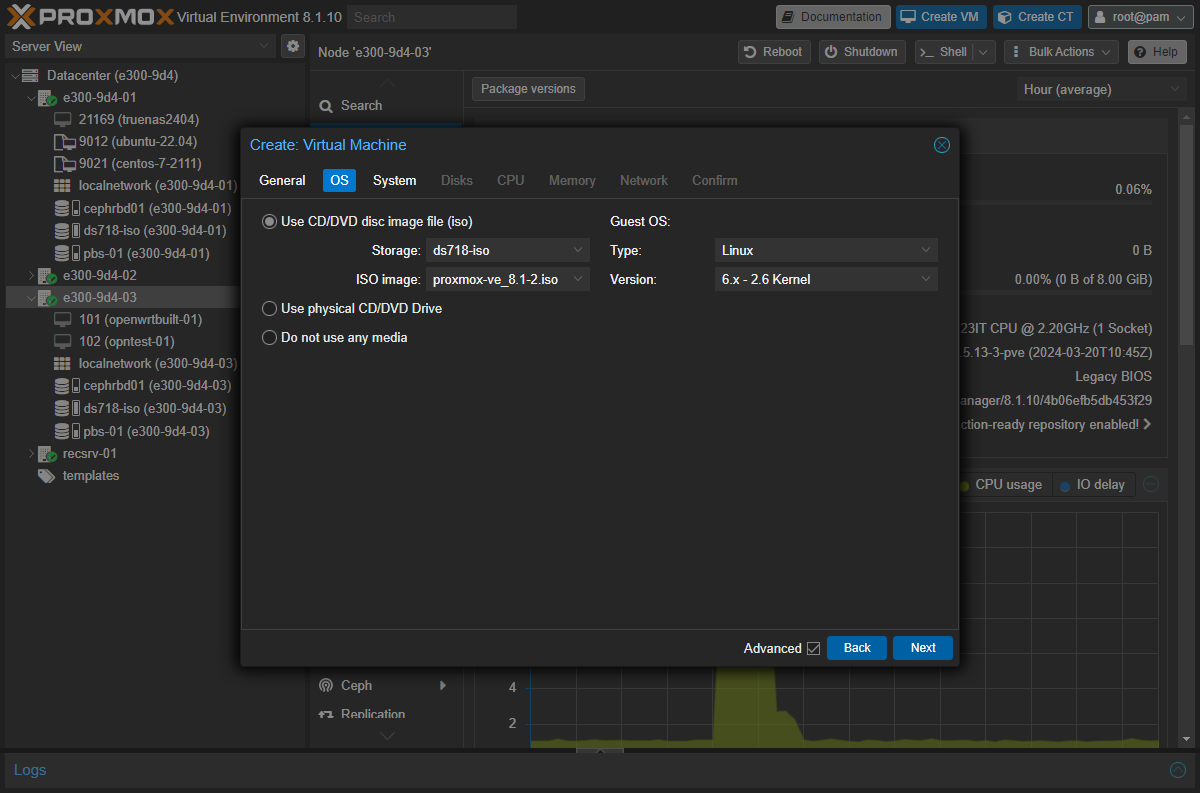The image size is (1200, 793).
Task: Click the Proxmox logo
Action: point(91,16)
